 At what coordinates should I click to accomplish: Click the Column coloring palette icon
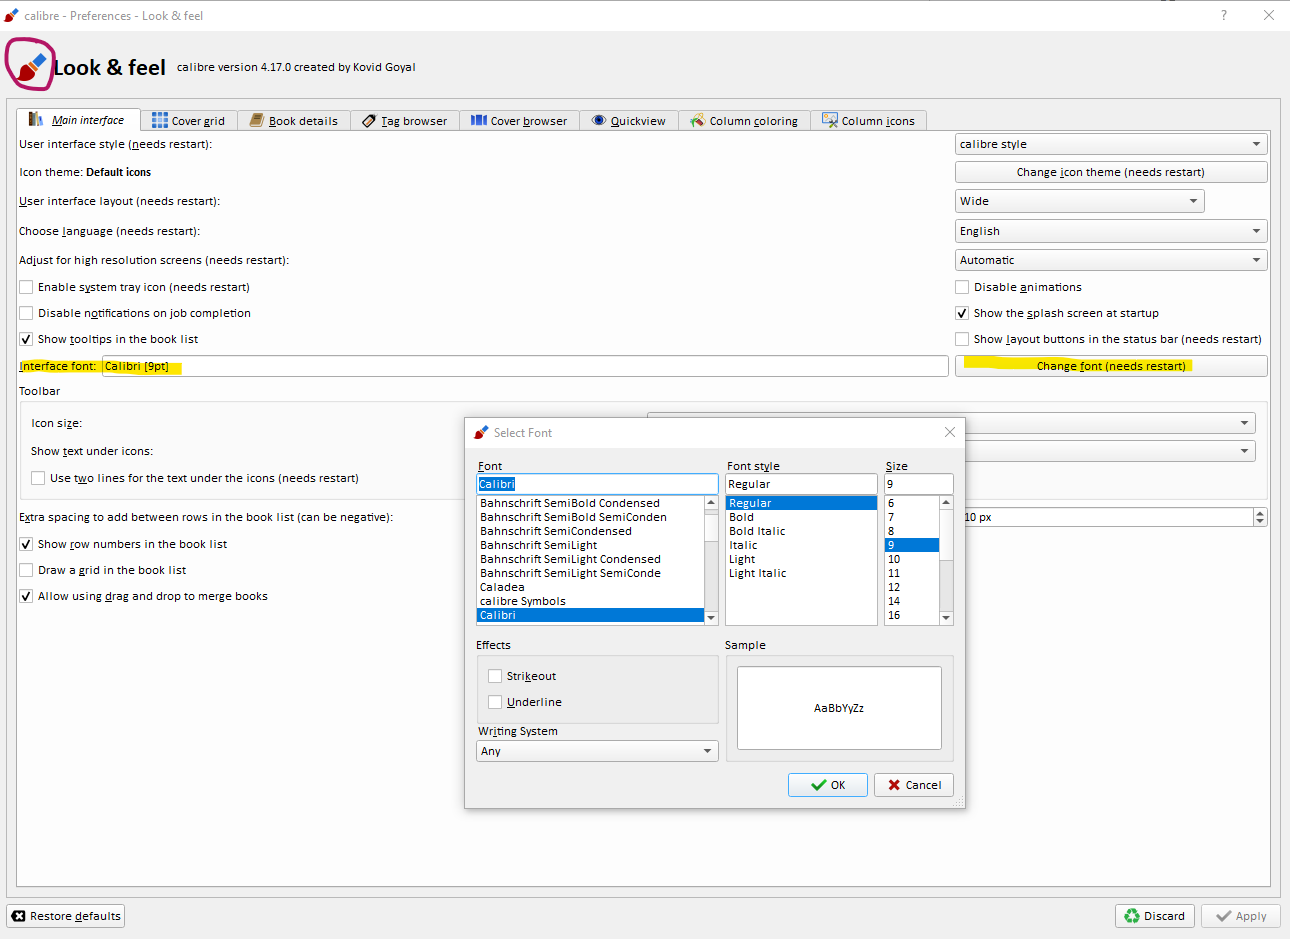697,120
